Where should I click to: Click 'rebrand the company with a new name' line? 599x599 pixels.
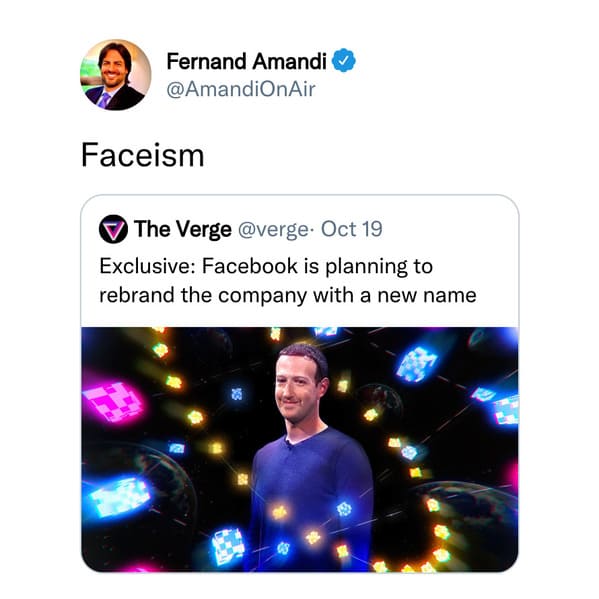pyautogui.click(x=288, y=296)
